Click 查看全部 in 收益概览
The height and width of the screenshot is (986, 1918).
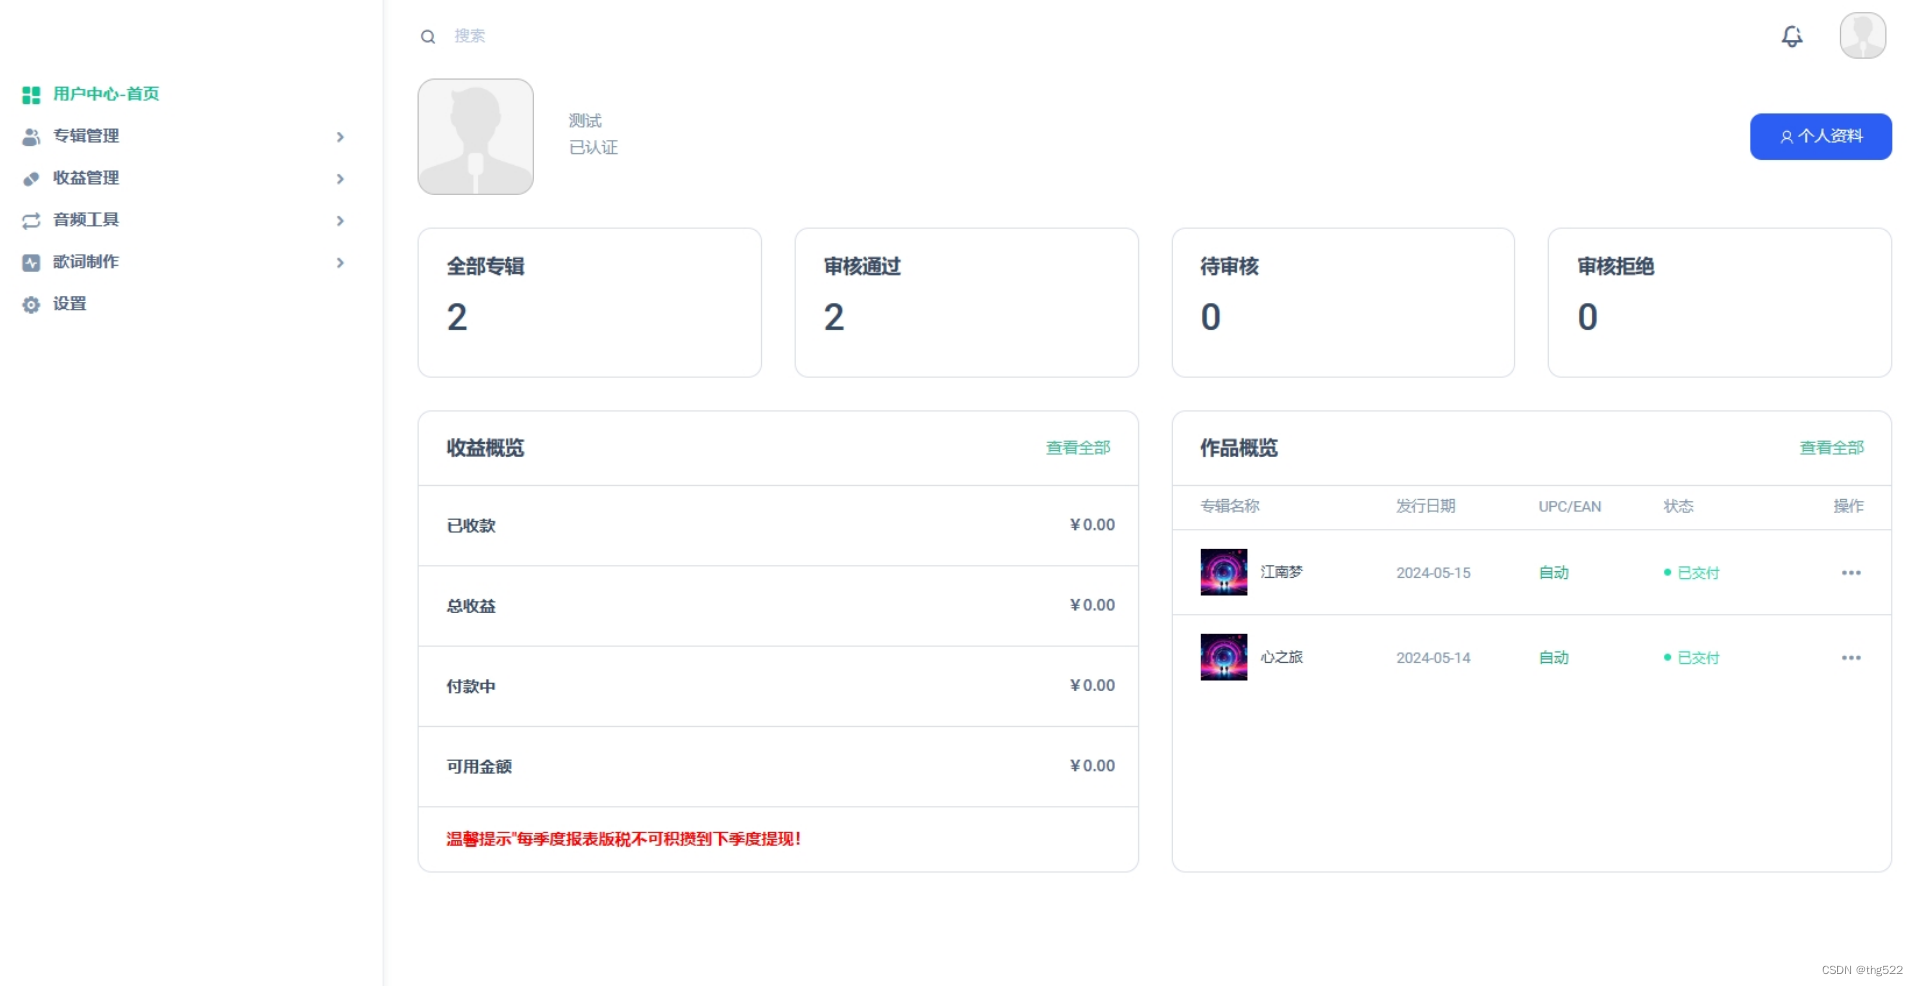tap(1077, 448)
